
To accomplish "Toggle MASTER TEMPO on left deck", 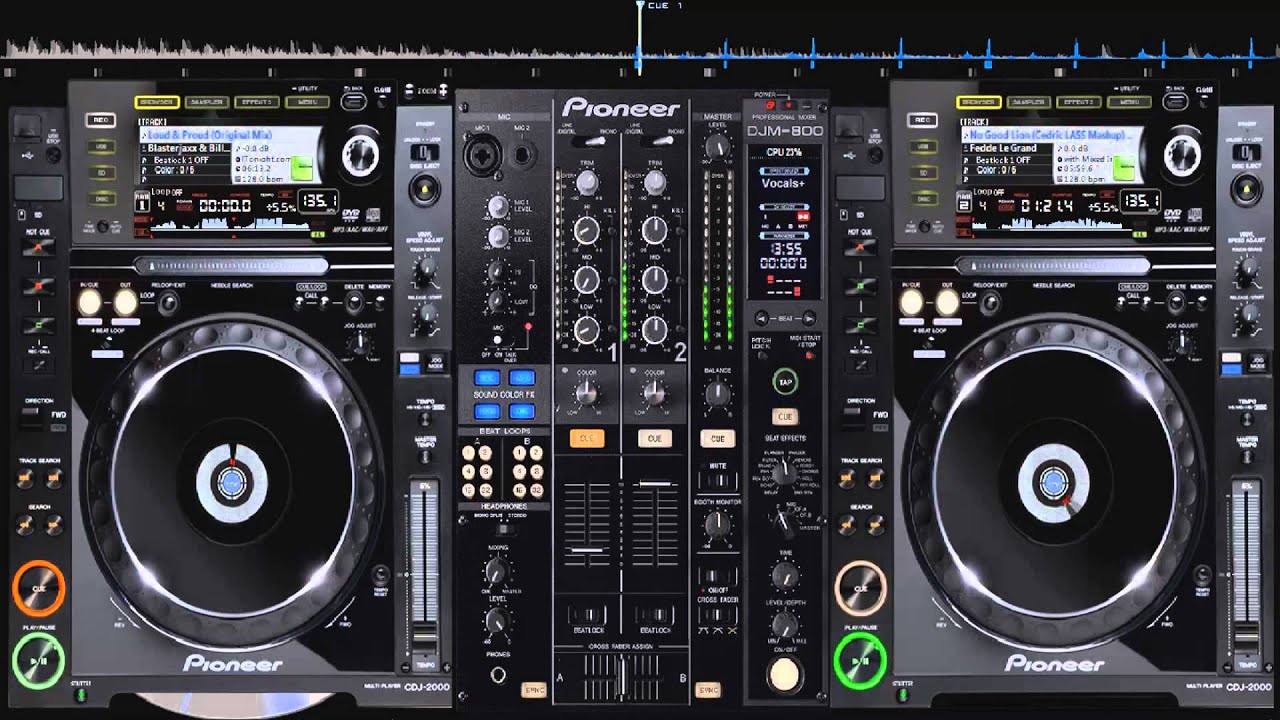I will coord(424,455).
